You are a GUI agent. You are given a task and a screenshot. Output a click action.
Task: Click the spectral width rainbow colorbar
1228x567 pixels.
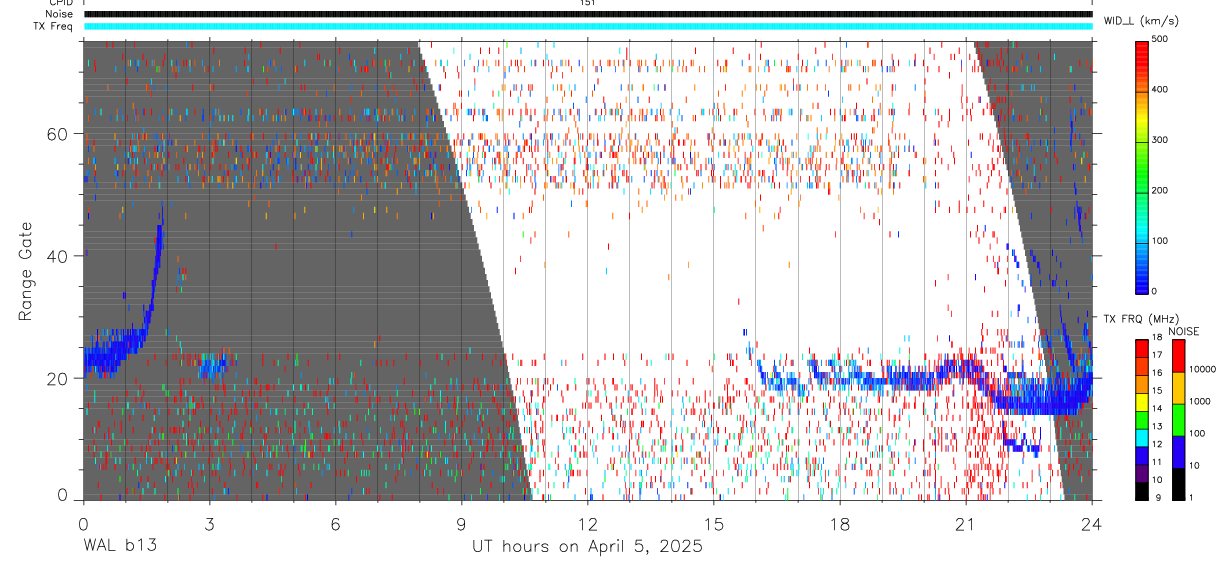[1143, 166]
